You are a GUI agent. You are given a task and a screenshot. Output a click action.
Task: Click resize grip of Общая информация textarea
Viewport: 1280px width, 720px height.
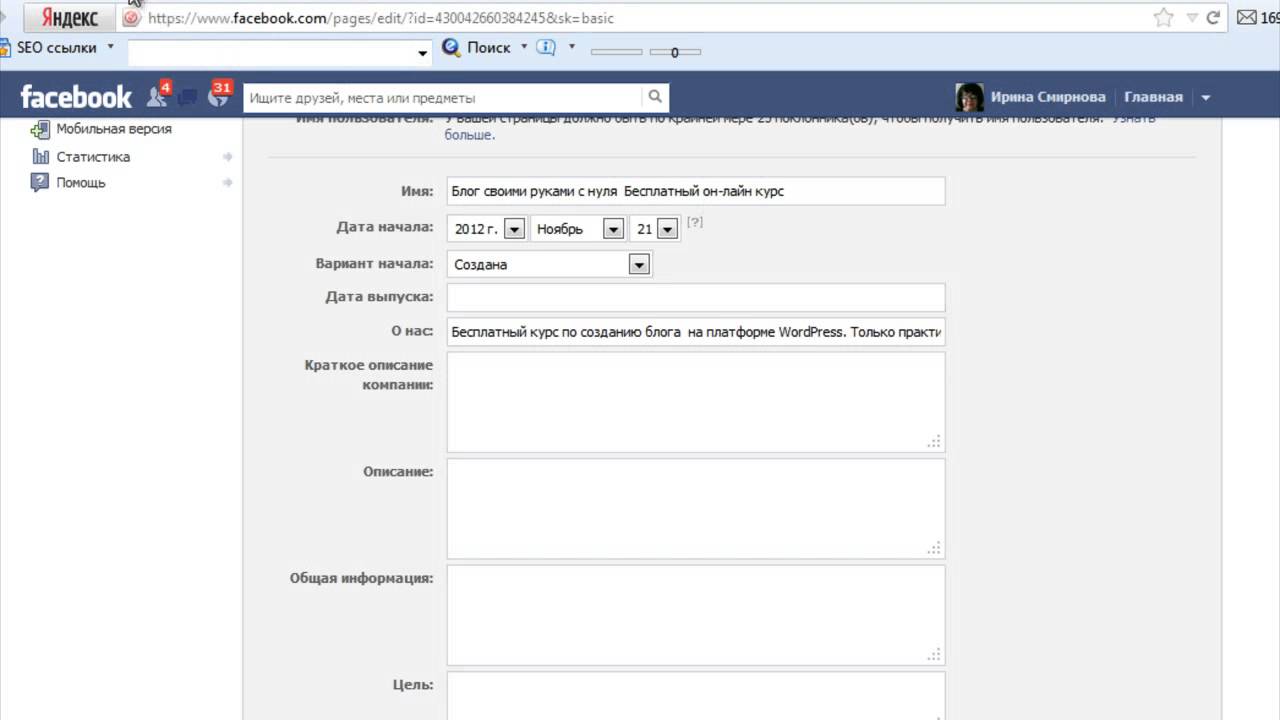pos(934,655)
